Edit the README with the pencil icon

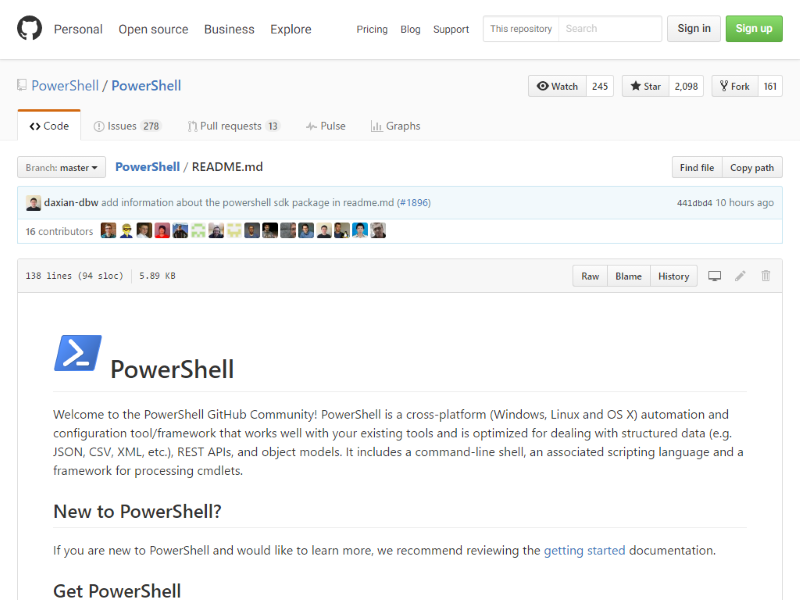tap(740, 276)
